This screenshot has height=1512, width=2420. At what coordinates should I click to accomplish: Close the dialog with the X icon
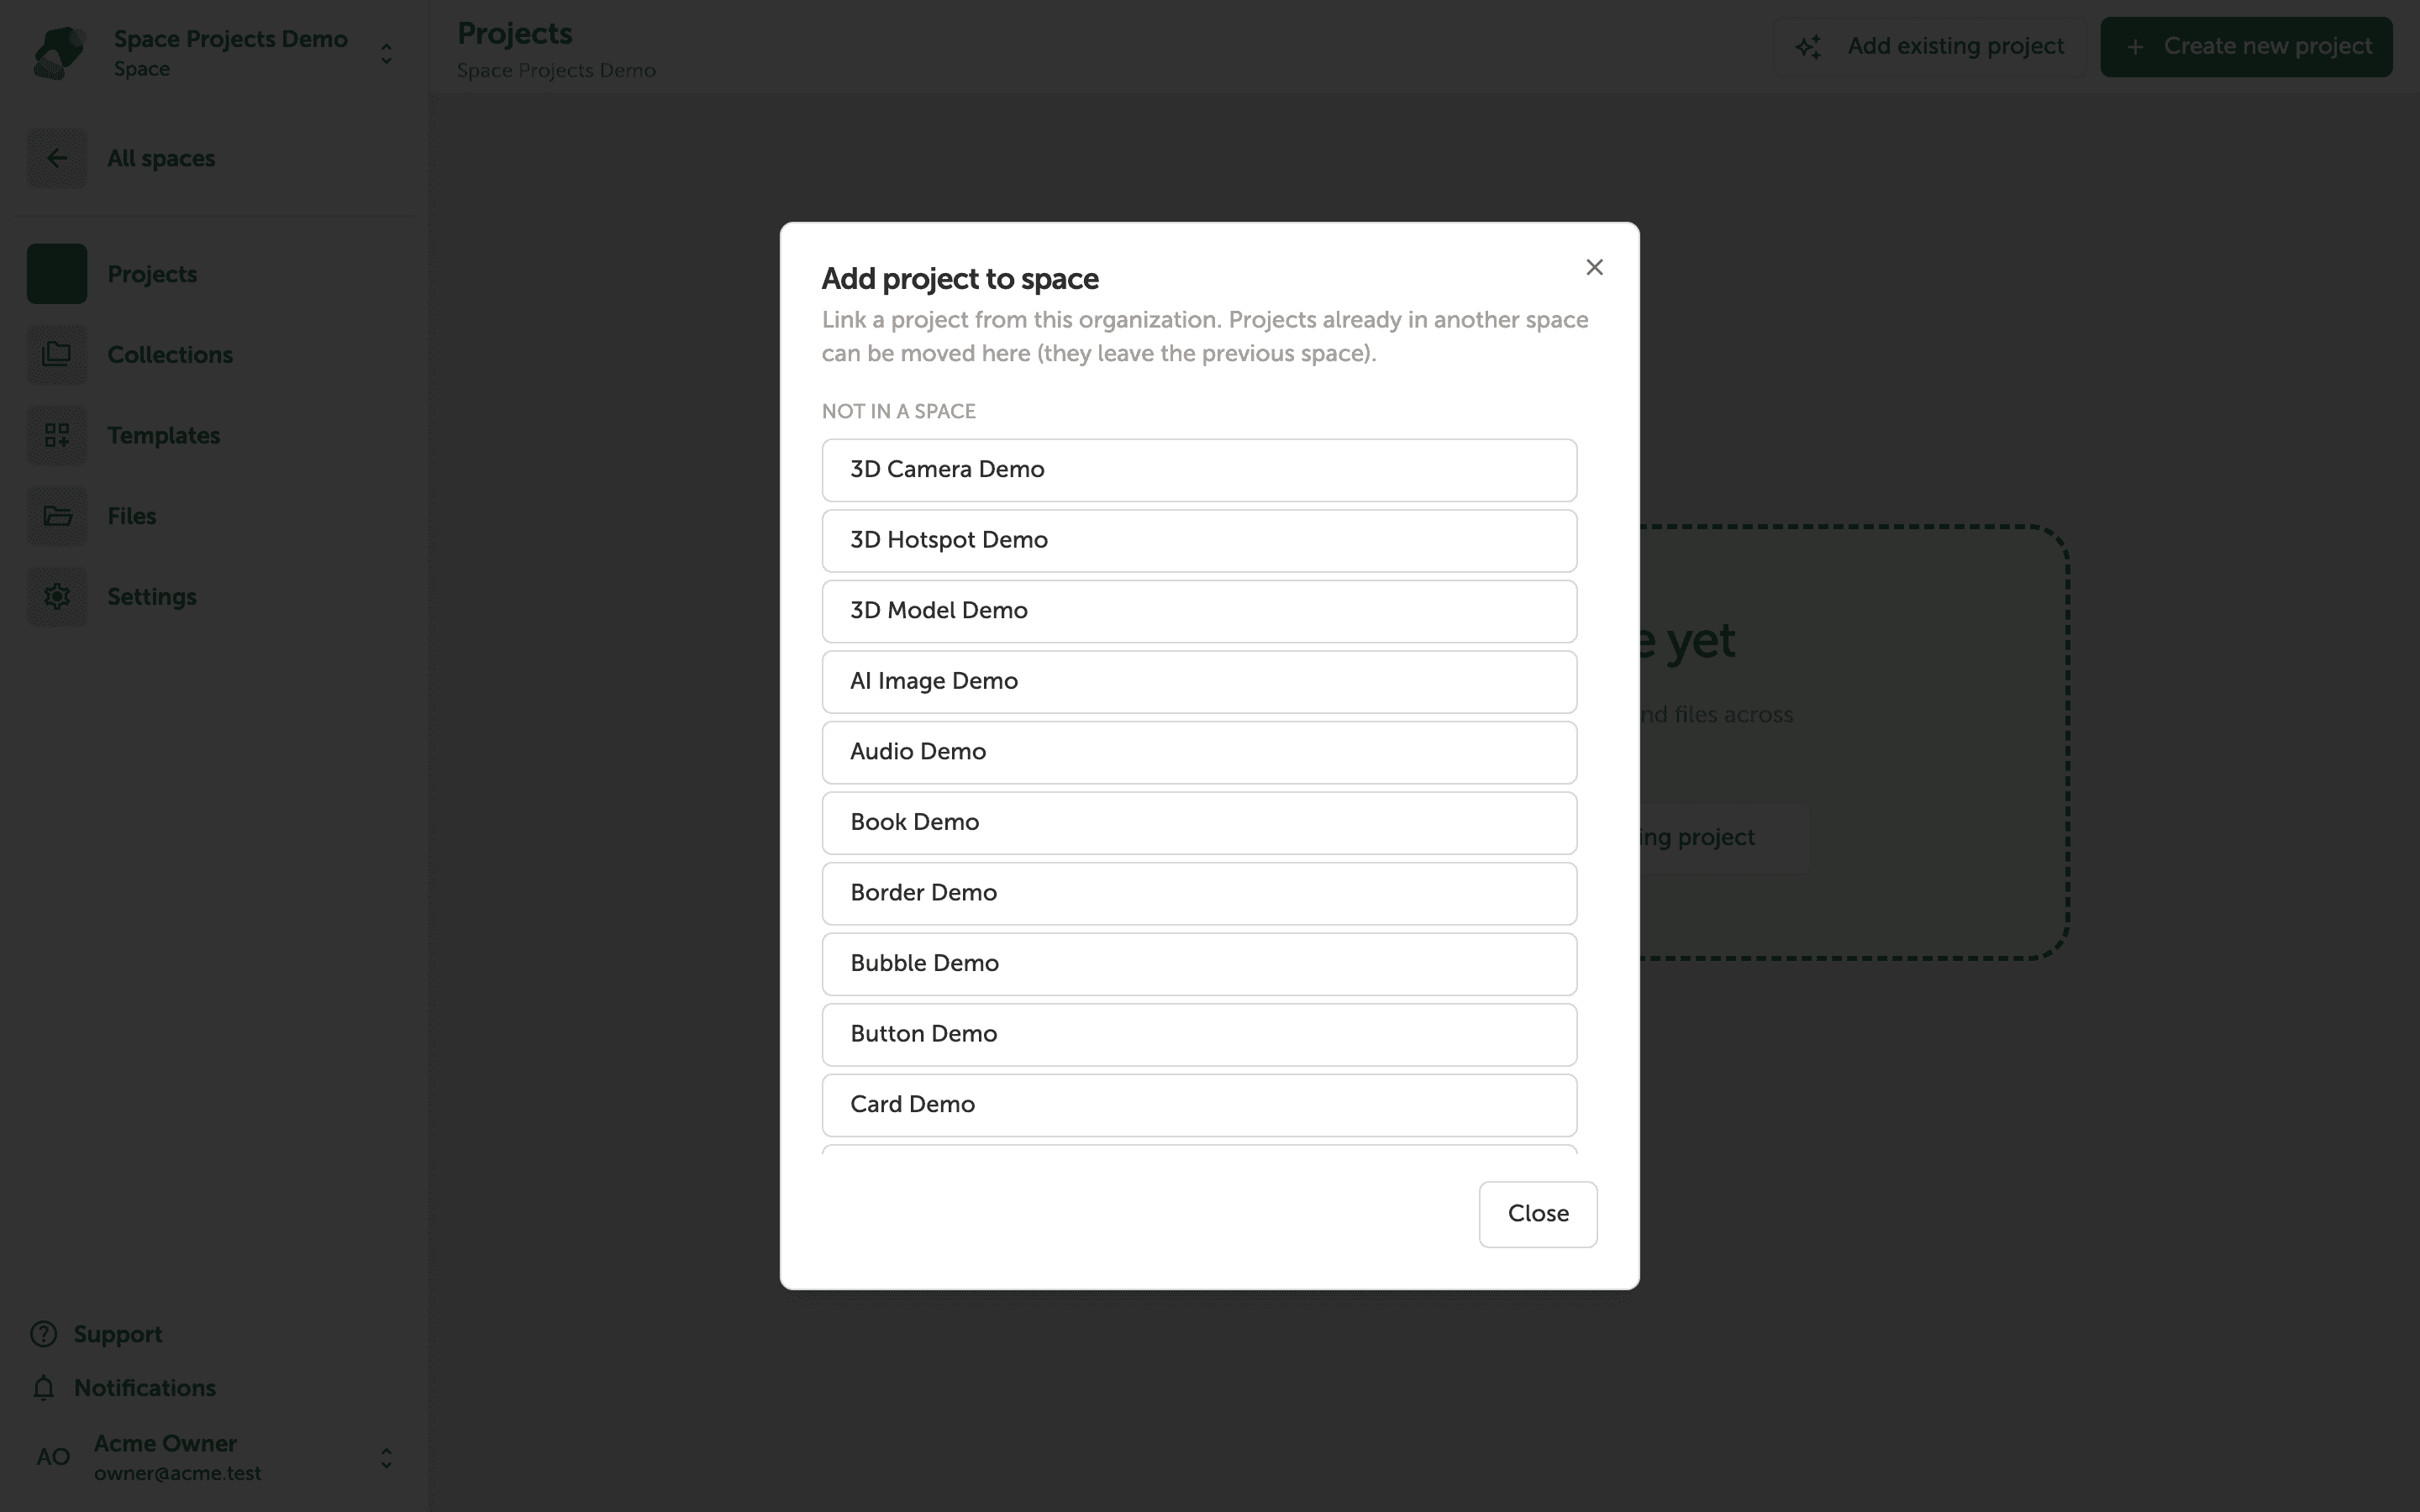pos(1594,267)
